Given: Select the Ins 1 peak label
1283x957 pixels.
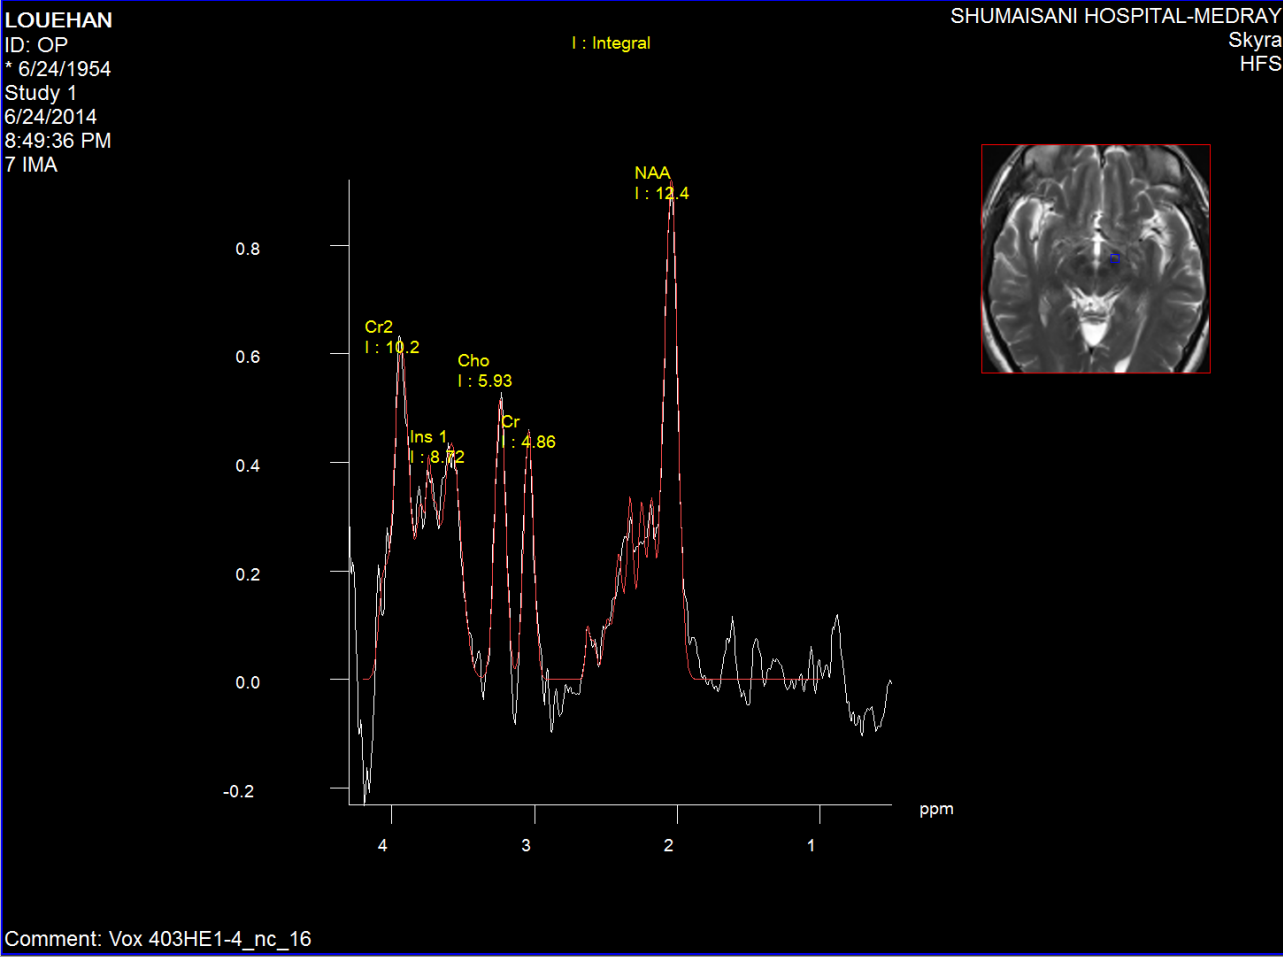Looking at the screenshot, I should [x=429, y=437].
